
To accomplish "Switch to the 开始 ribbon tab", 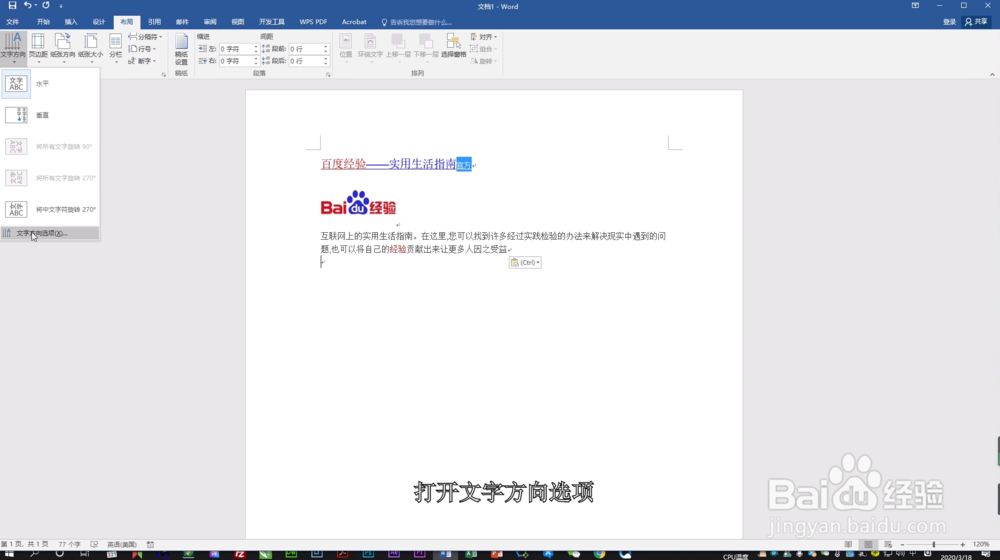I will pyautogui.click(x=43, y=22).
